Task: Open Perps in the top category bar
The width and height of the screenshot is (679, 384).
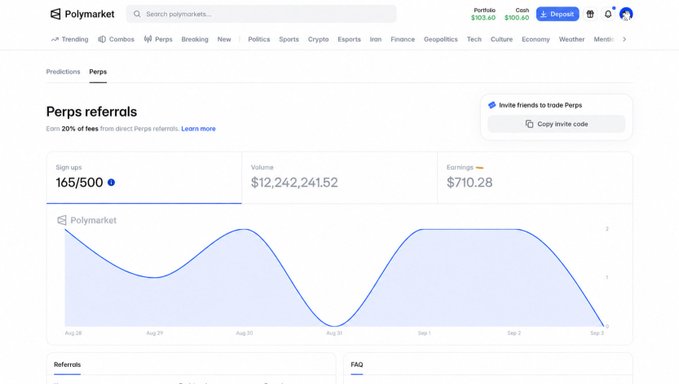Action: click(x=158, y=39)
